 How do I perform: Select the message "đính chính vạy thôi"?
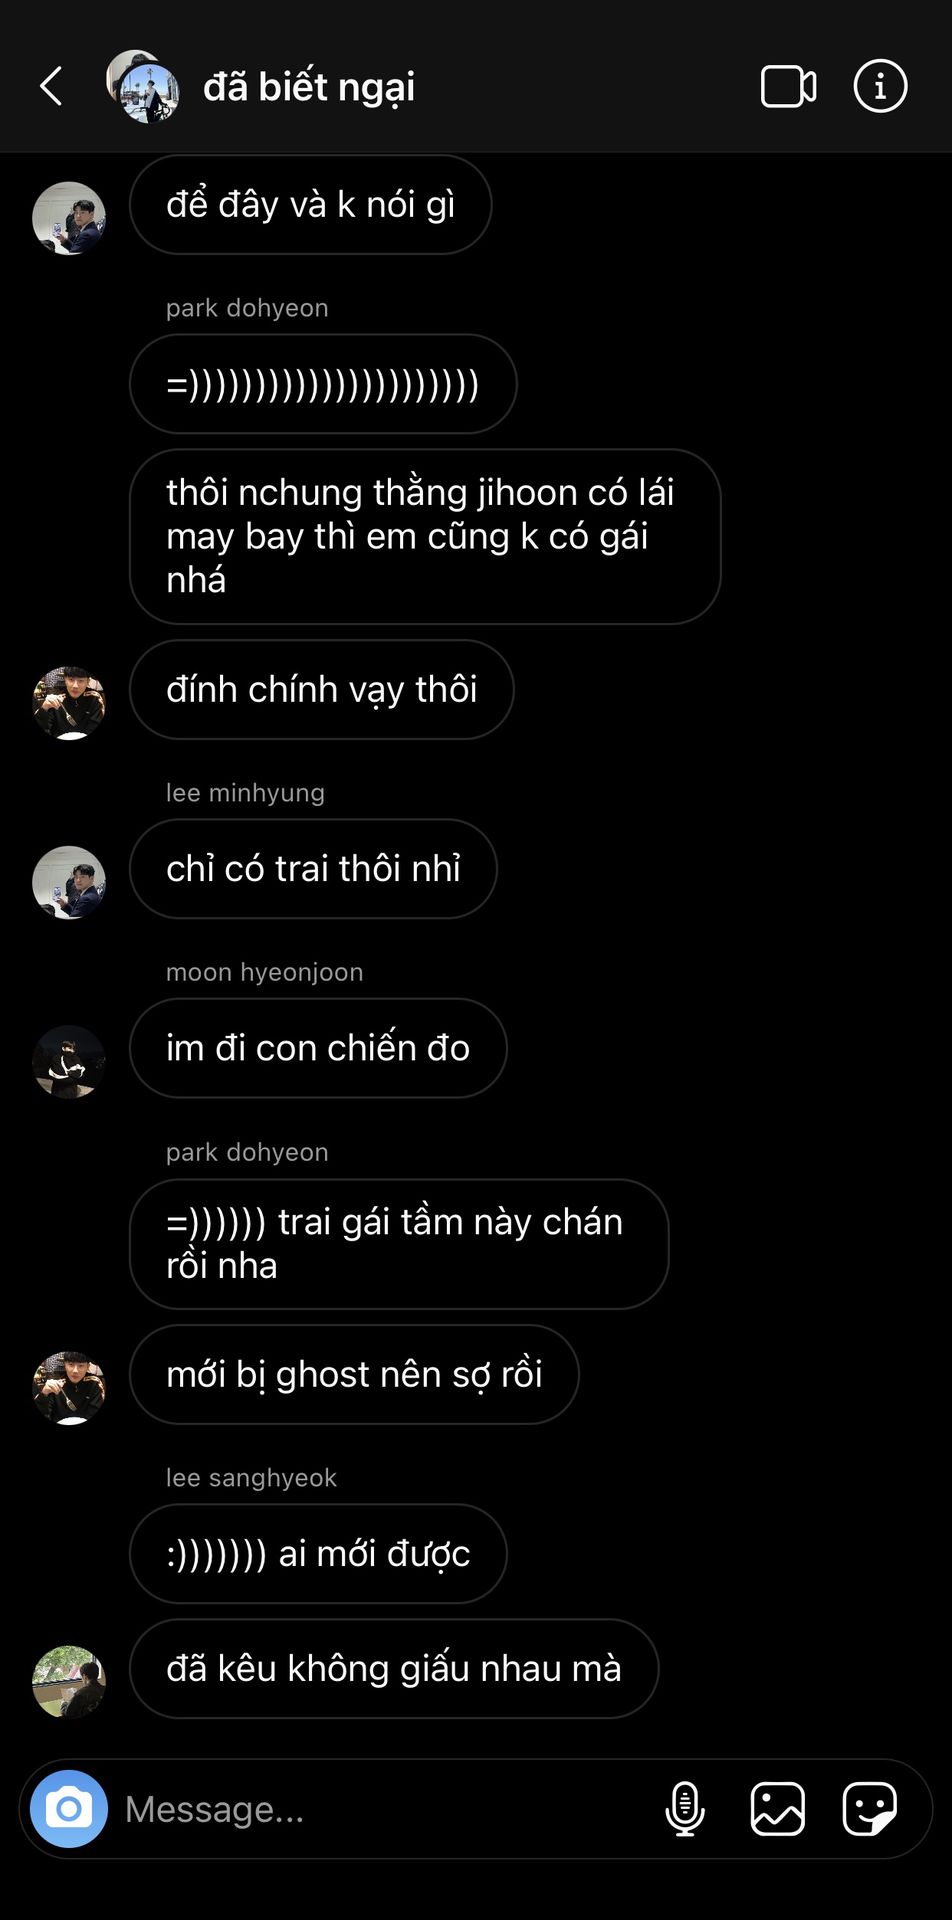click(321, 689)
